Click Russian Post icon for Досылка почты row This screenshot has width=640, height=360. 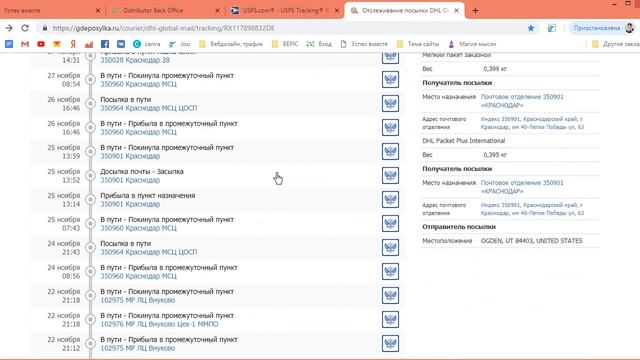(x=390, y=176)
